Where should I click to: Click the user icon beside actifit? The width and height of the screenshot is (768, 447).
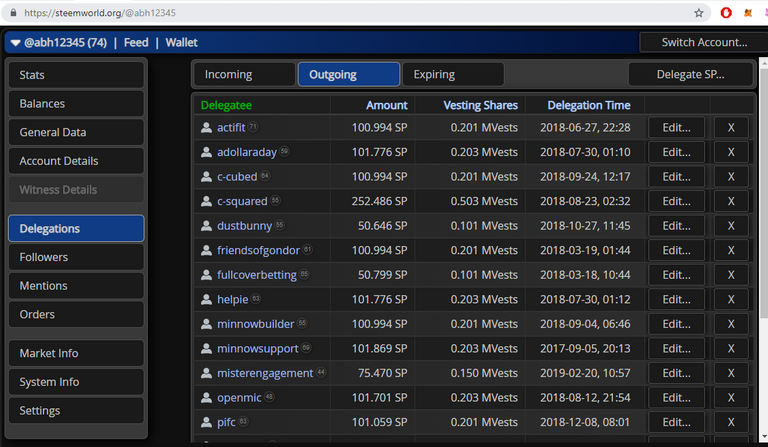(x=206, y=127)
